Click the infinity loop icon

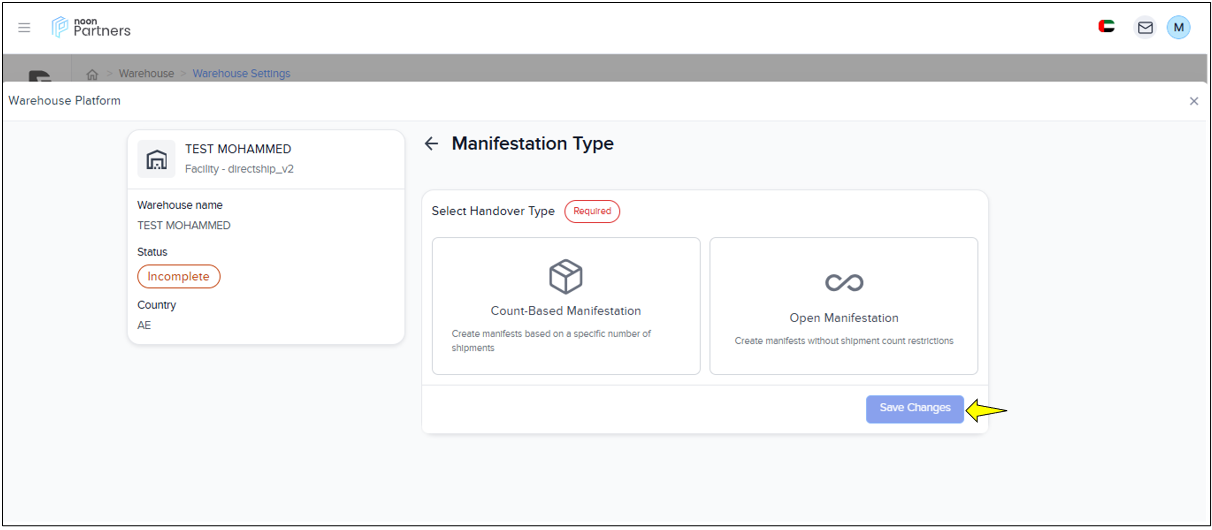pyautogui.click(x=843, y=283)
